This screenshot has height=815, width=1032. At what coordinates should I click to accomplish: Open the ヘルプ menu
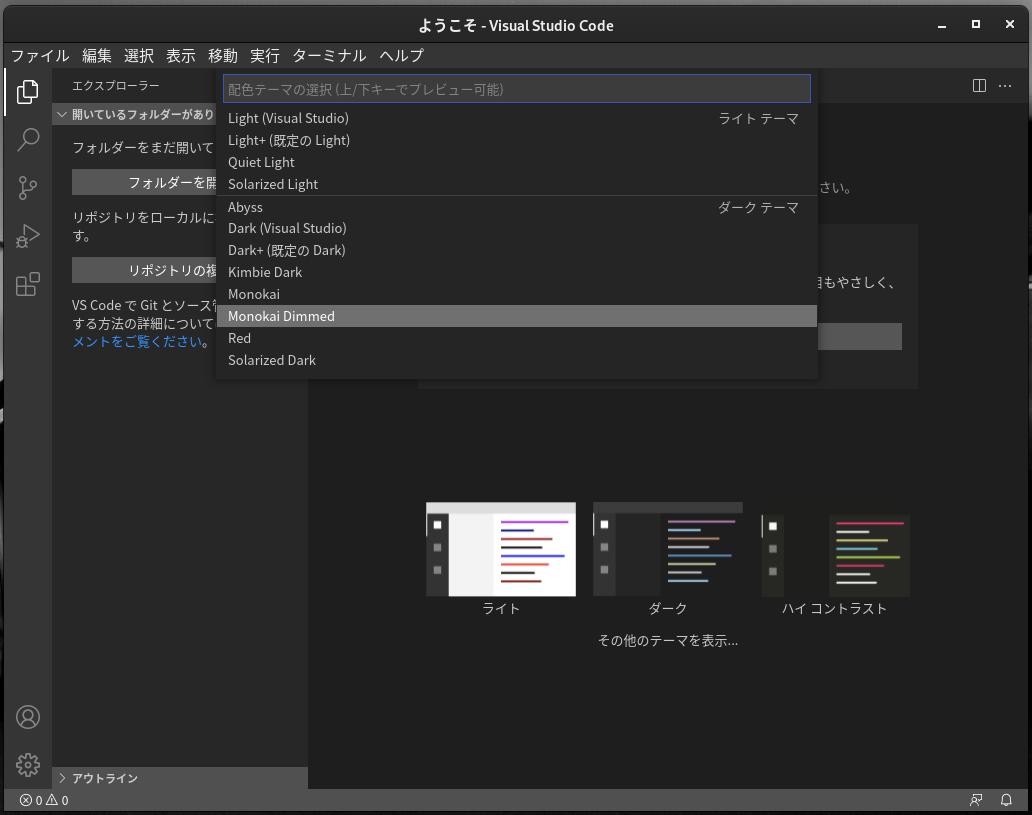tap(401, 56)
